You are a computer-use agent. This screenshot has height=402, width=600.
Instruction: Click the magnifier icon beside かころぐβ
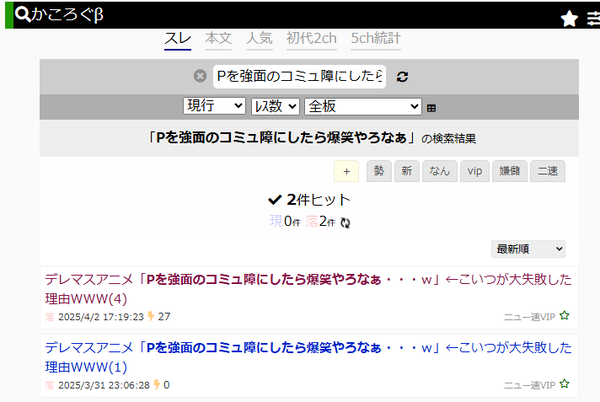coord(23,15)
